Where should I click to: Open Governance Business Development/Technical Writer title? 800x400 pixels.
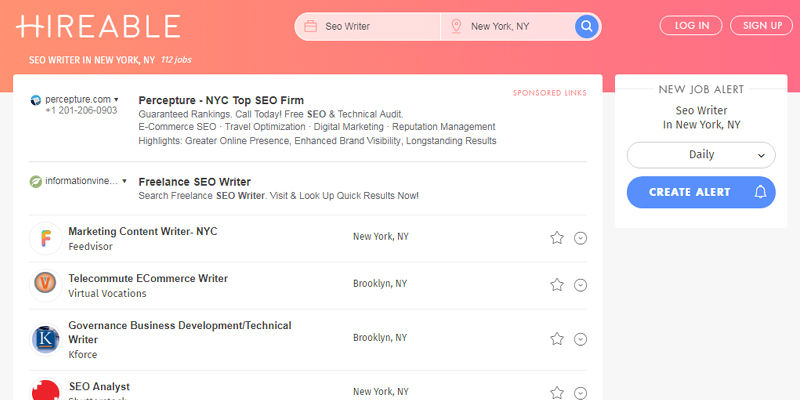click(x=180, y=332)
